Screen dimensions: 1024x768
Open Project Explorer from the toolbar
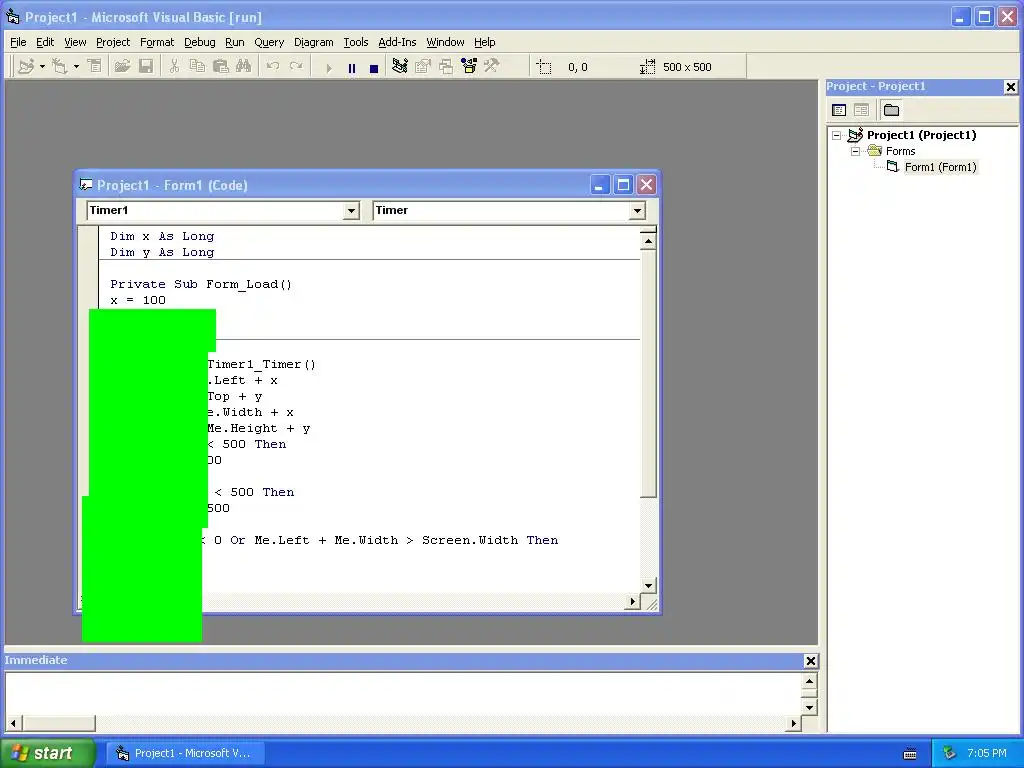point(400,67)
